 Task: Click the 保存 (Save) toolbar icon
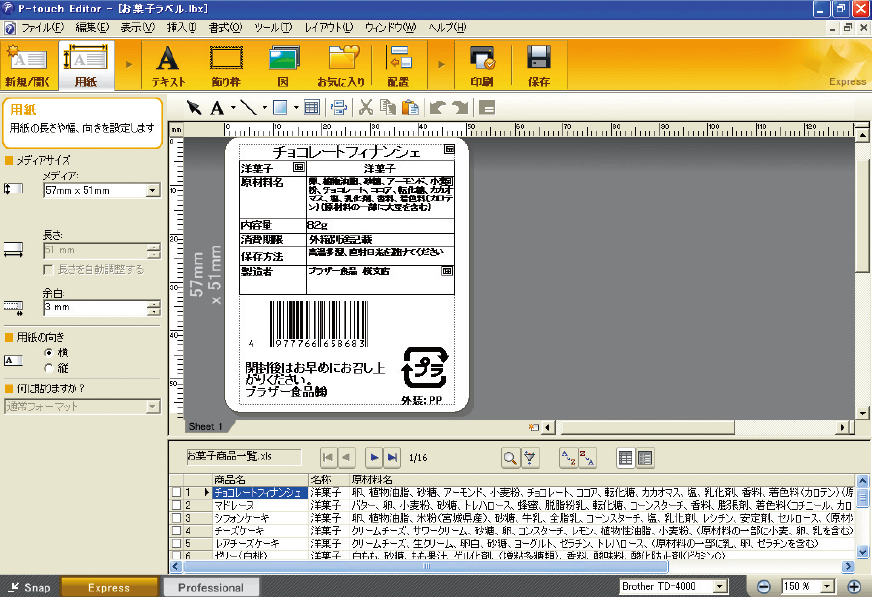point(538,66)
